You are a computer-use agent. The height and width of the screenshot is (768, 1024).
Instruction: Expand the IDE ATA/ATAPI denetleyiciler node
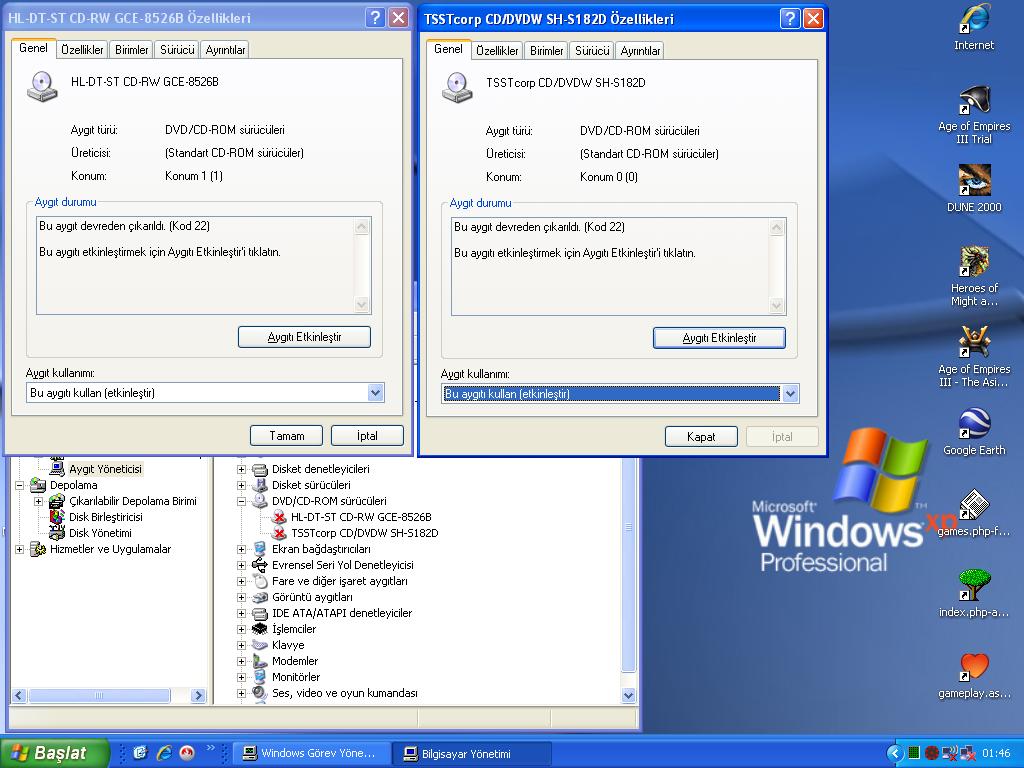[241, 613]
